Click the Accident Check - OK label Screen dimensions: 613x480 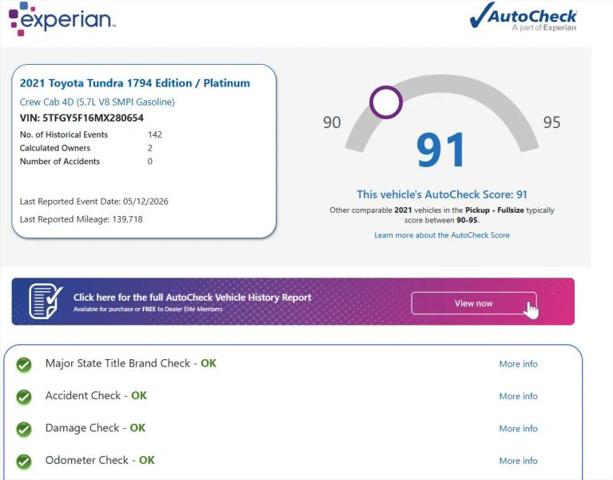96,396
